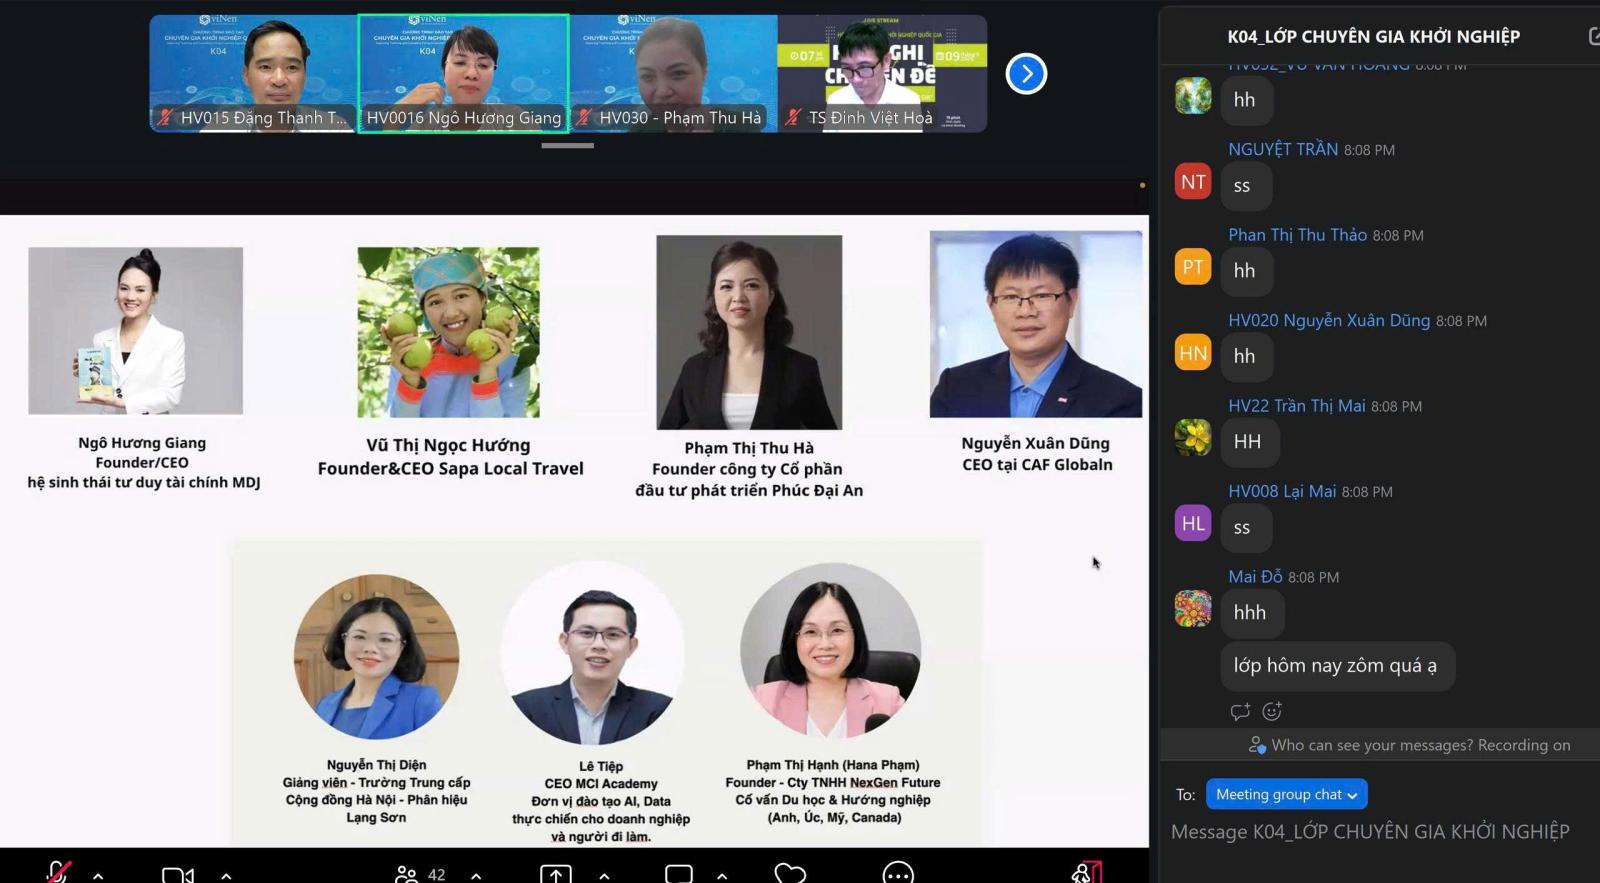Turn on the video camera
This screenshot has width=1600, height=883.
tap(178, 875)
